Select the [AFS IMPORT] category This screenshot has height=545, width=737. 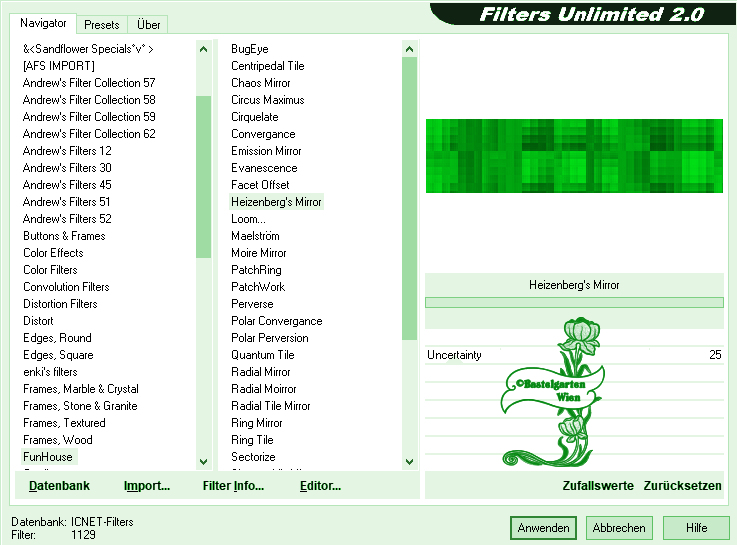[59, 66]
